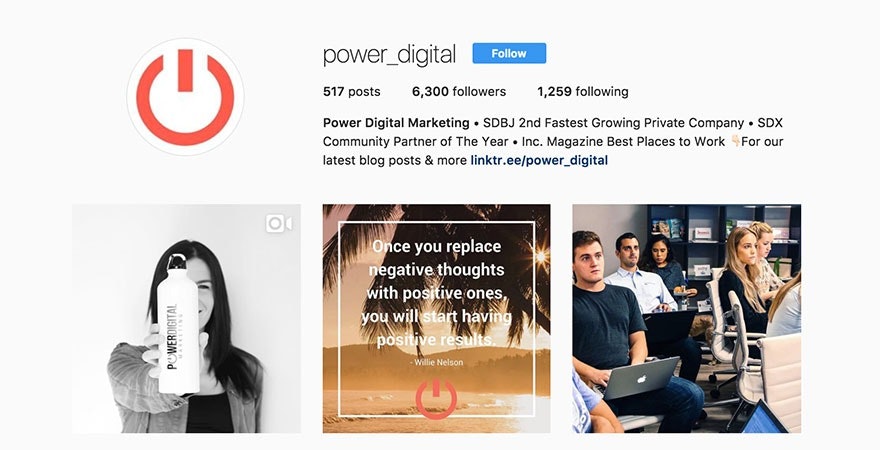Click the blue Follow button
This screenshot has height=450, width=880.
tap(509, 53)
